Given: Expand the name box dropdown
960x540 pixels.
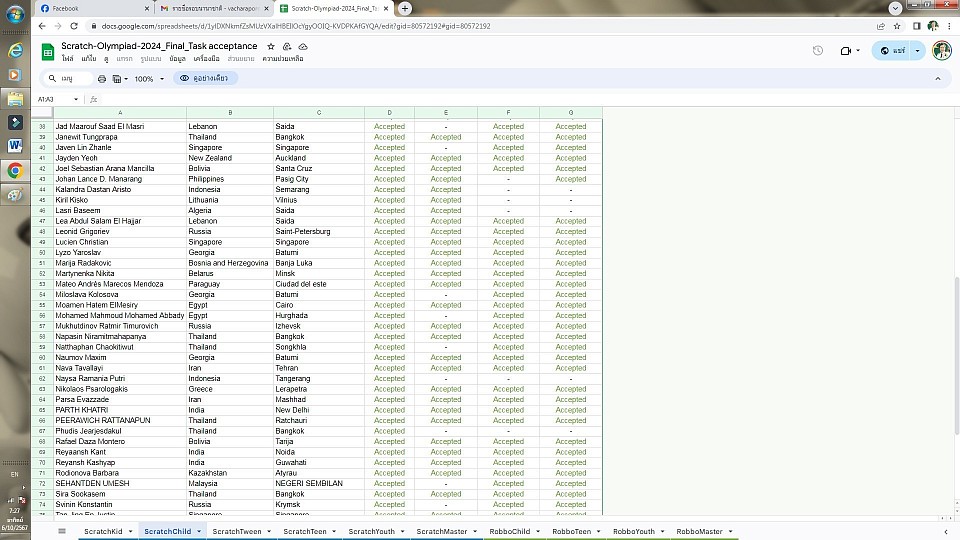Looking at the screenshot, I should [x=76, y=99].
